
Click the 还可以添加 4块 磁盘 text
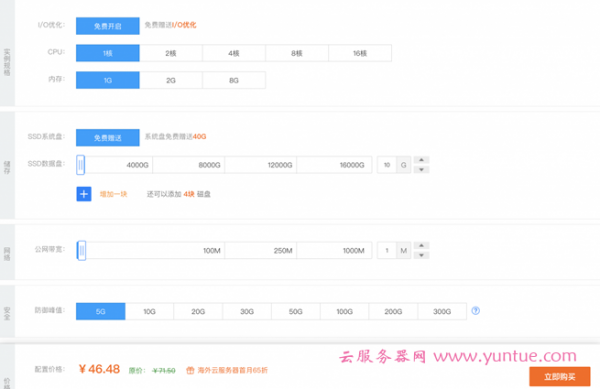point(179,194)
